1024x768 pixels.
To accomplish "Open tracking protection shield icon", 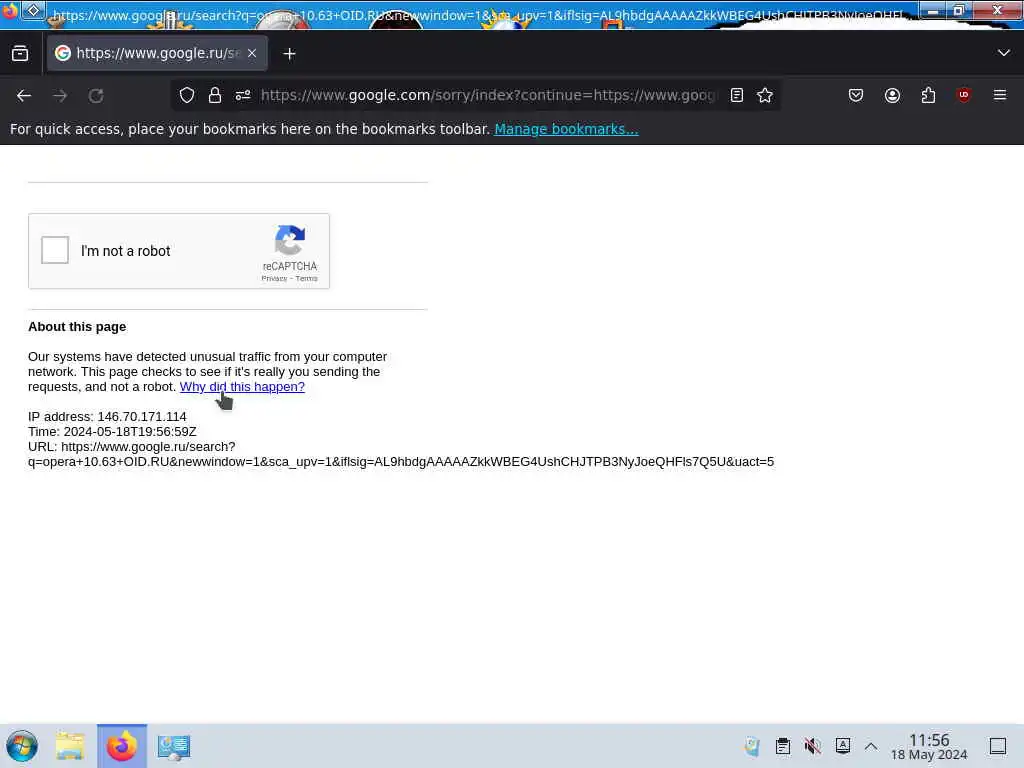I will [187, 95].
